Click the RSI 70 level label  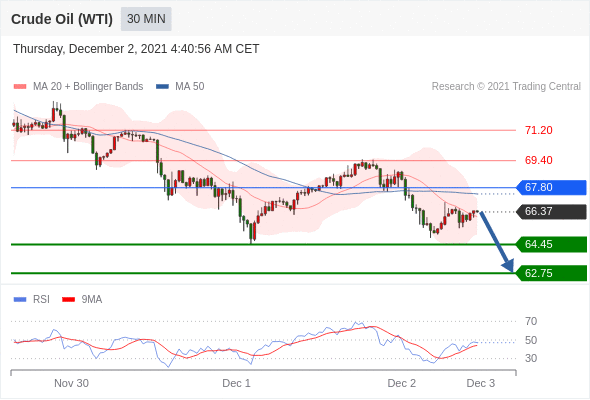[x=531, y=321]
